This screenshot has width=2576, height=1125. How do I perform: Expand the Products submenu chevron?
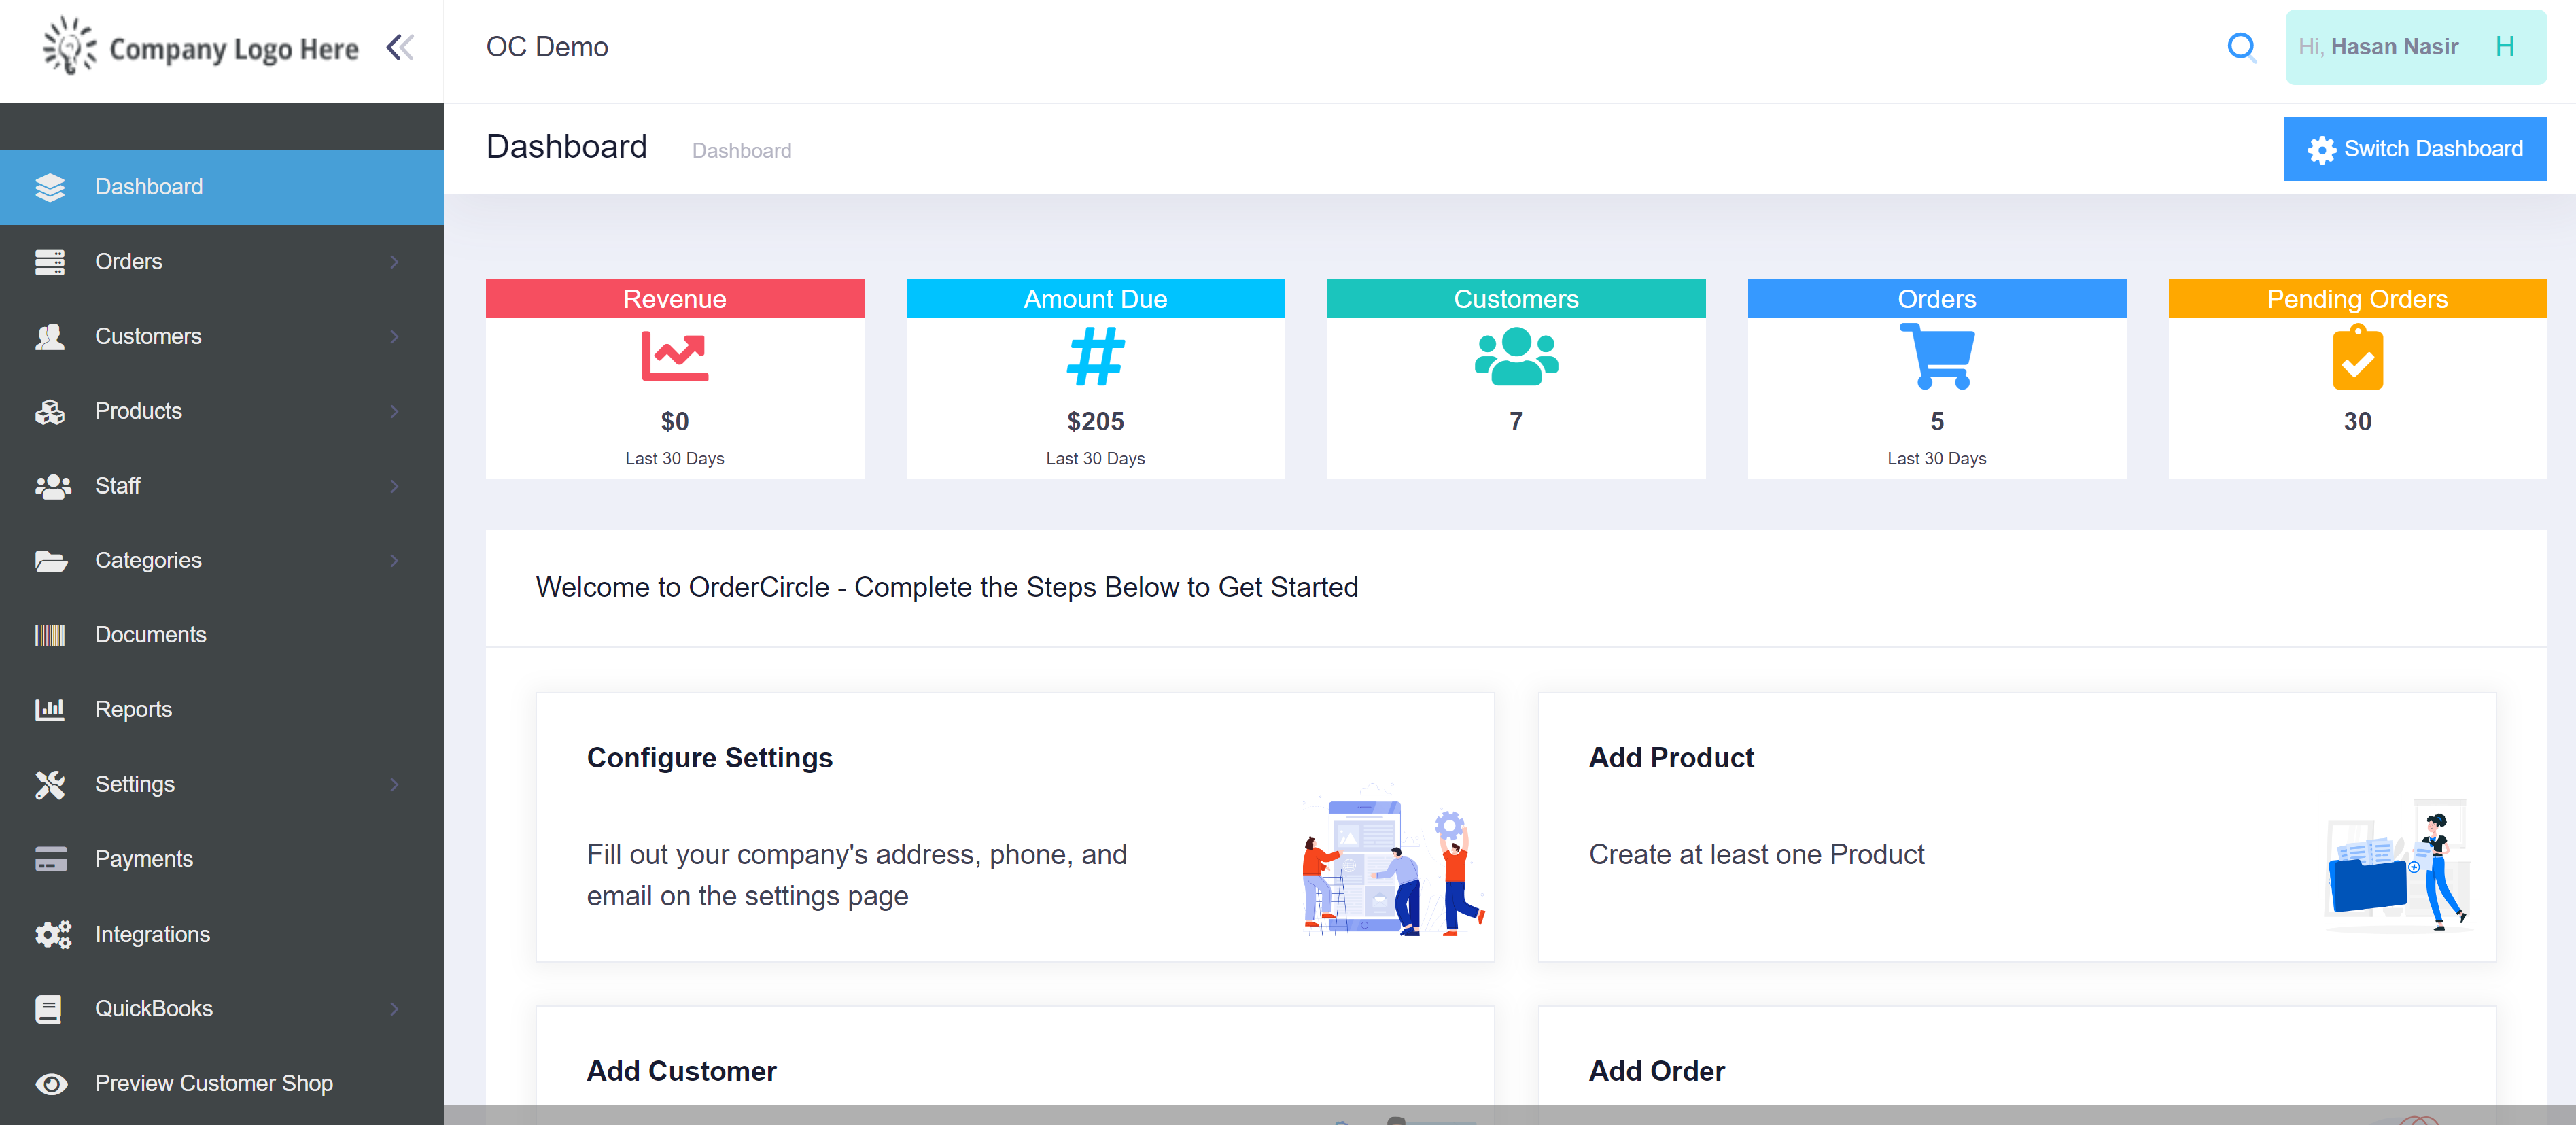click(394, 411)
